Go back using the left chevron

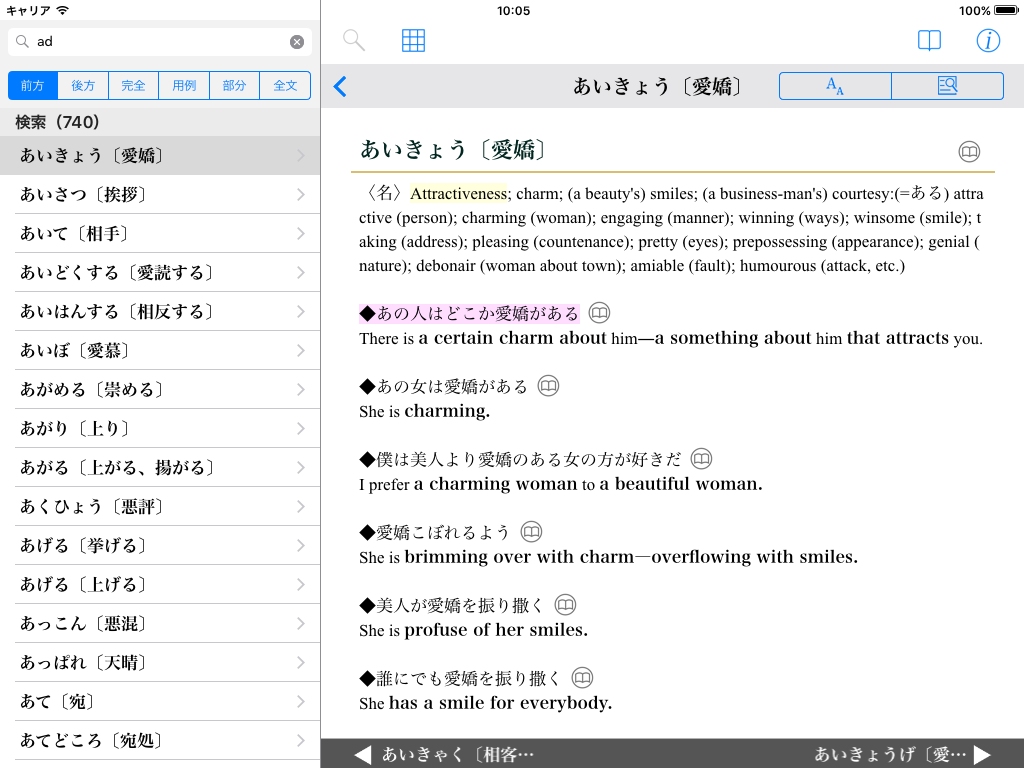pos(340,87)
